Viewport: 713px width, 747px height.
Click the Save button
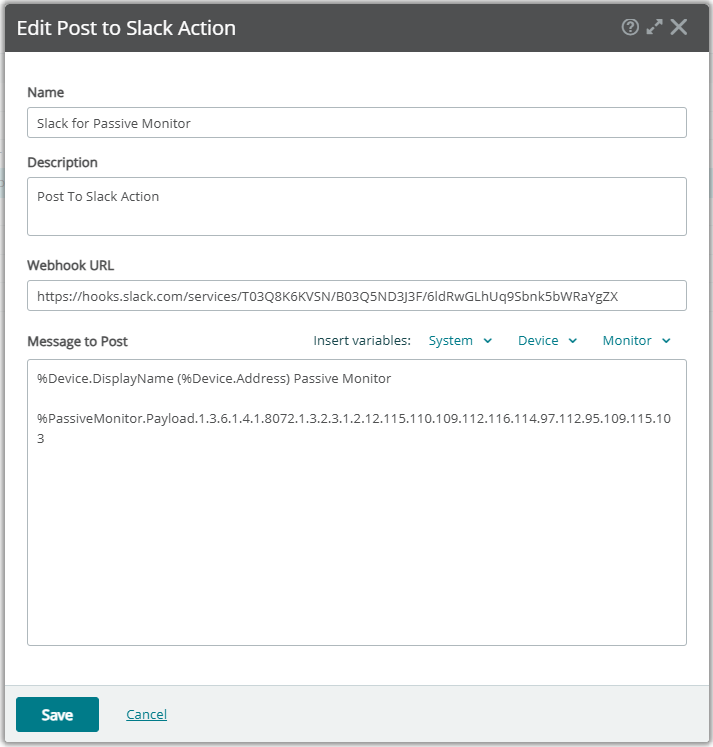click(57, 714)
